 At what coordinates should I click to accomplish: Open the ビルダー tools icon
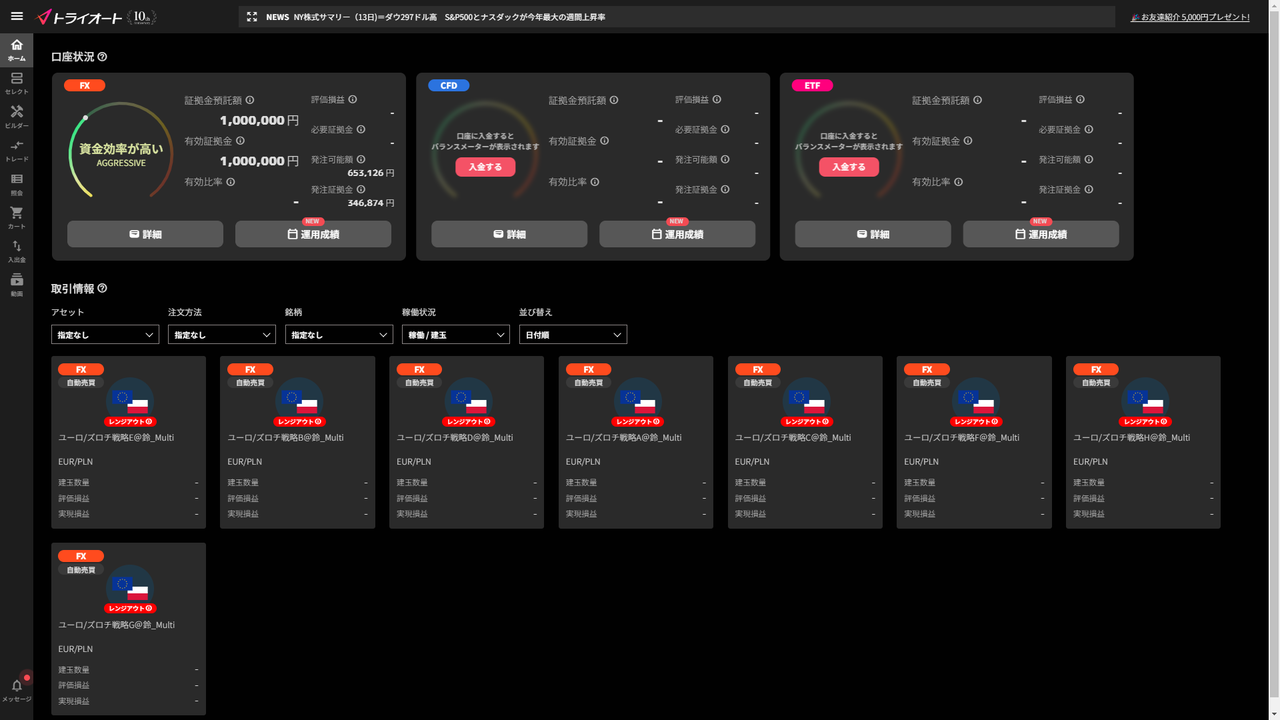(16, 117)
